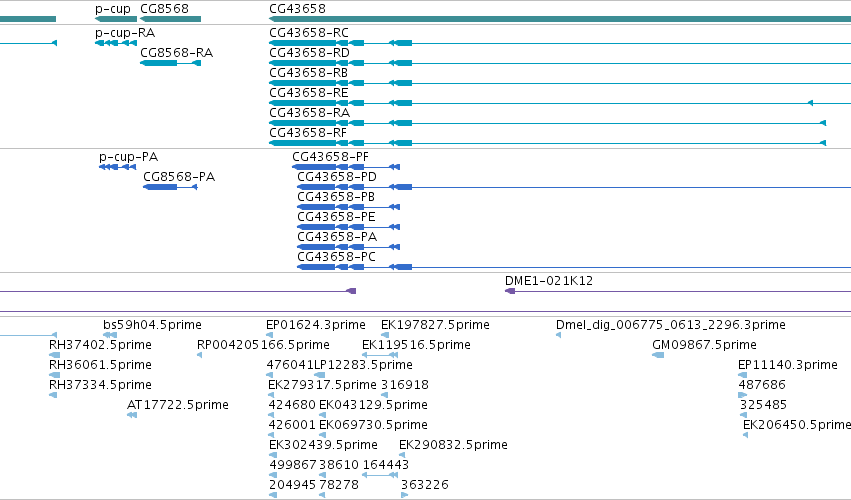
Task: Open the 363226 insertion label
Action: point(425,485)
